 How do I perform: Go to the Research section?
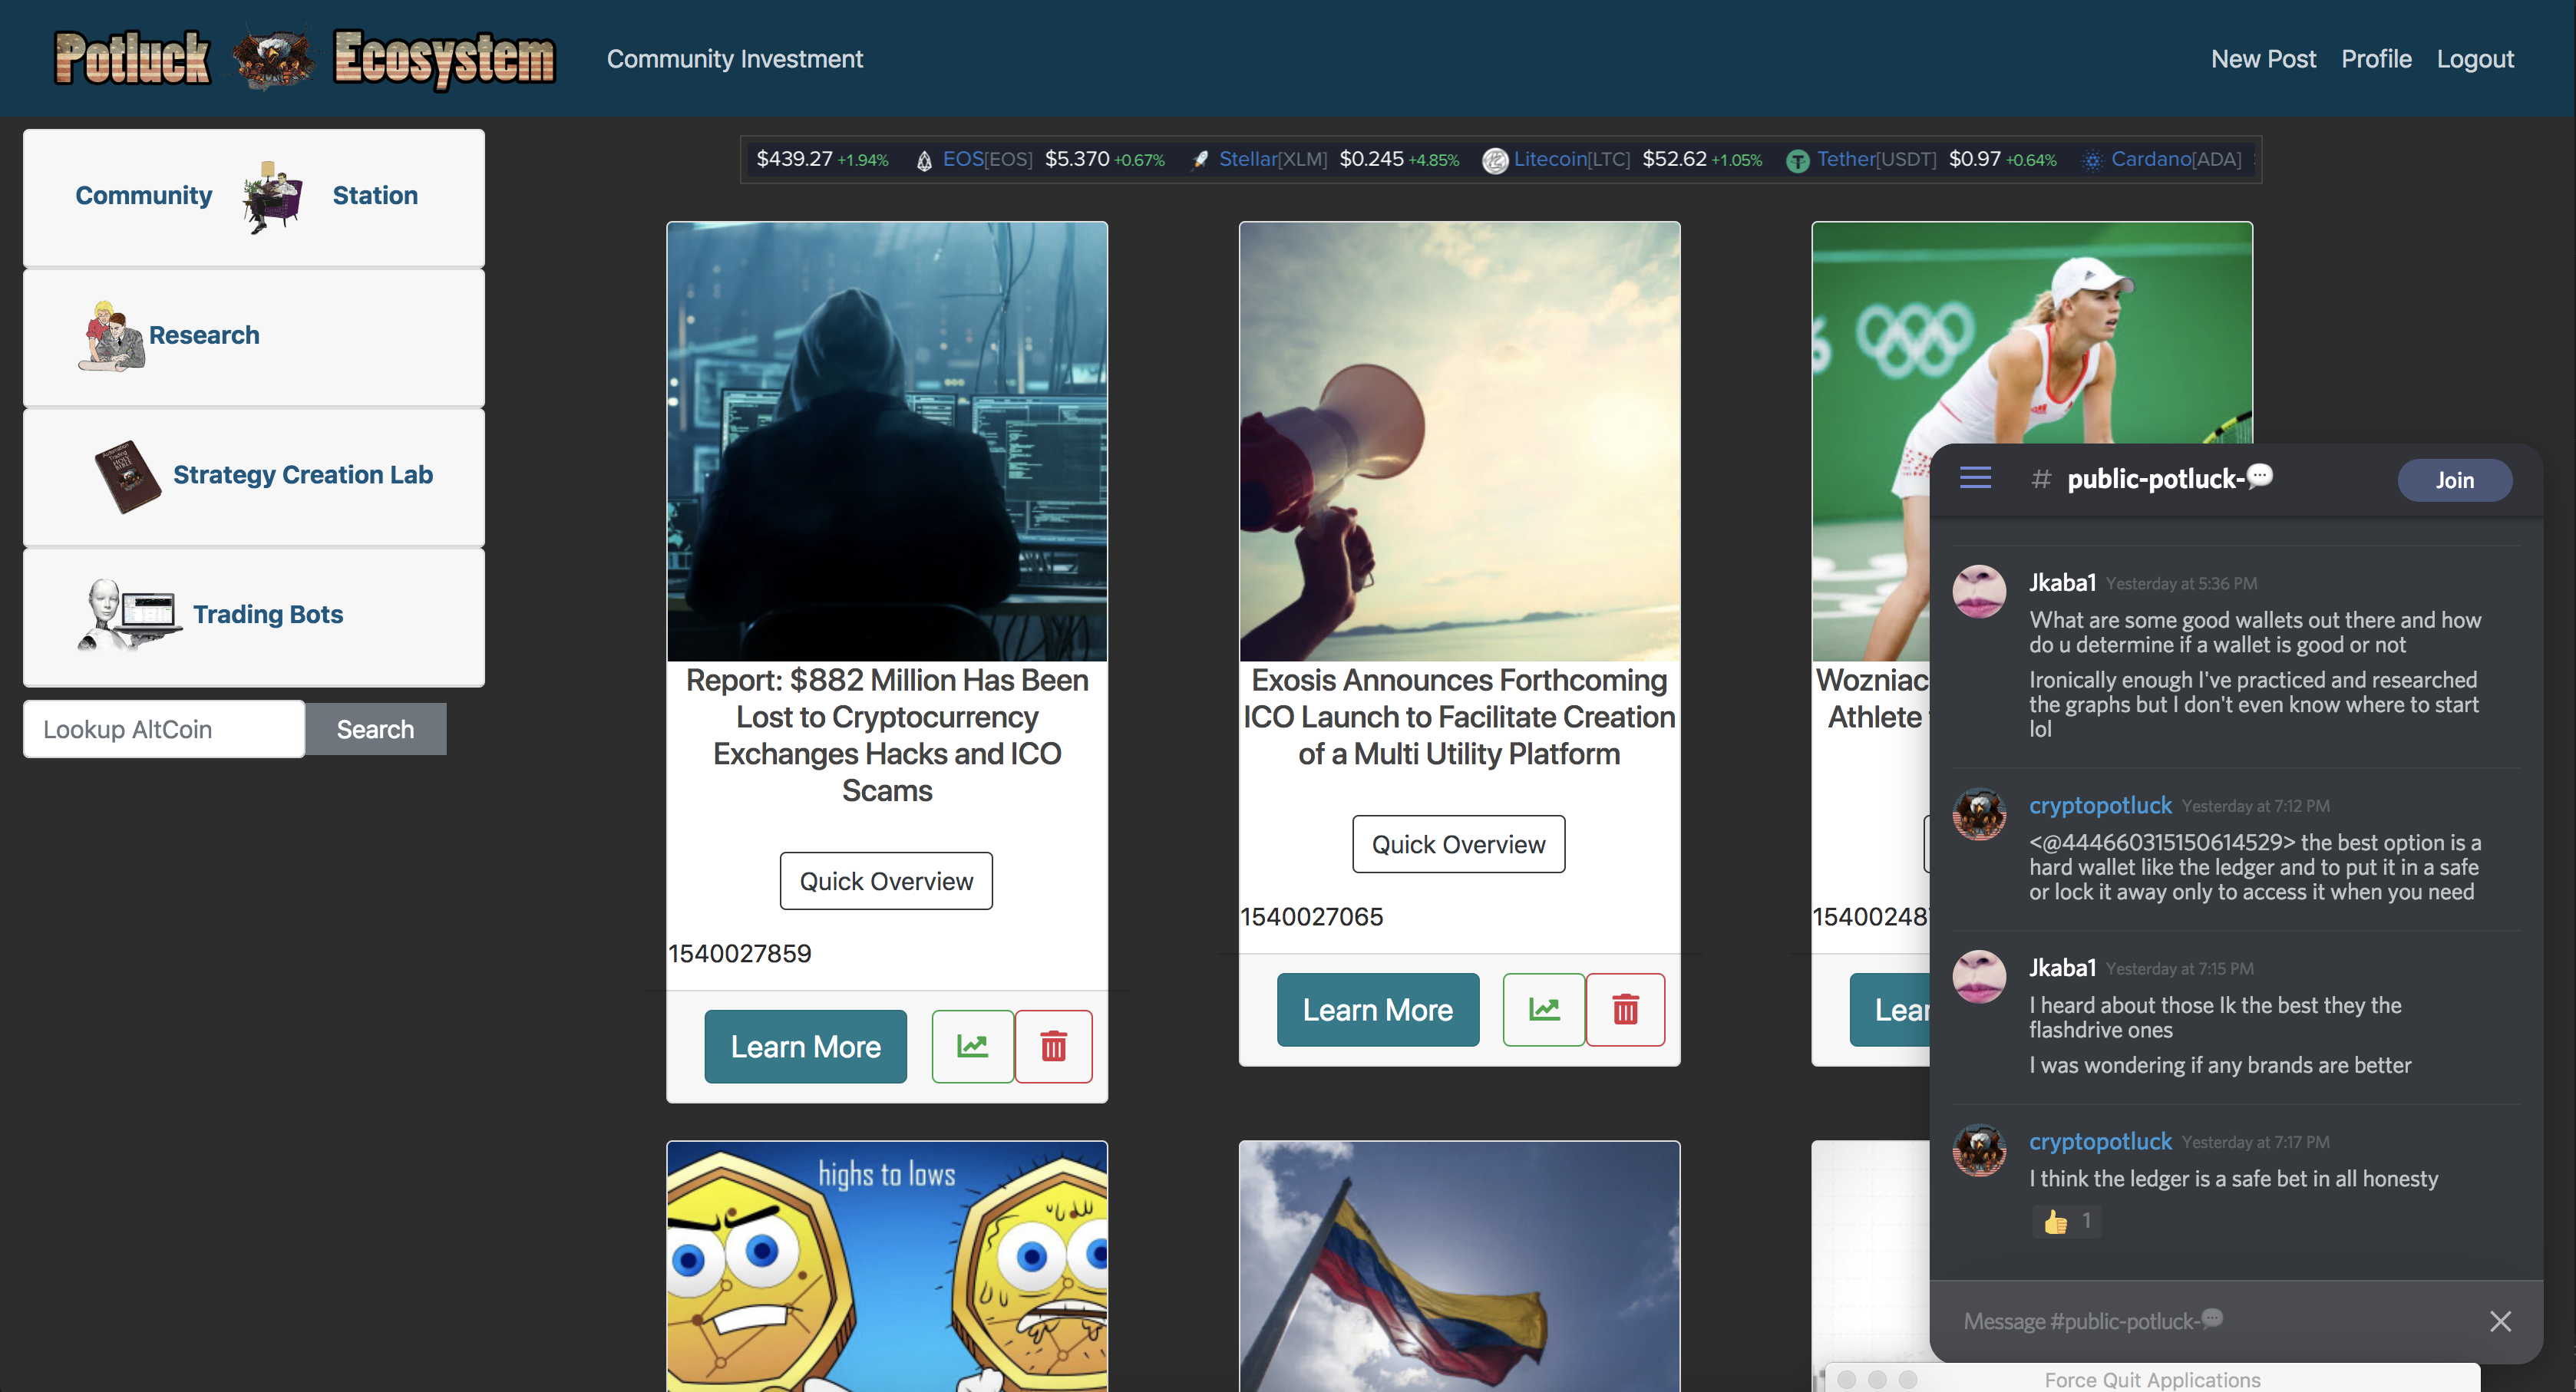click(x=204, y=335)
